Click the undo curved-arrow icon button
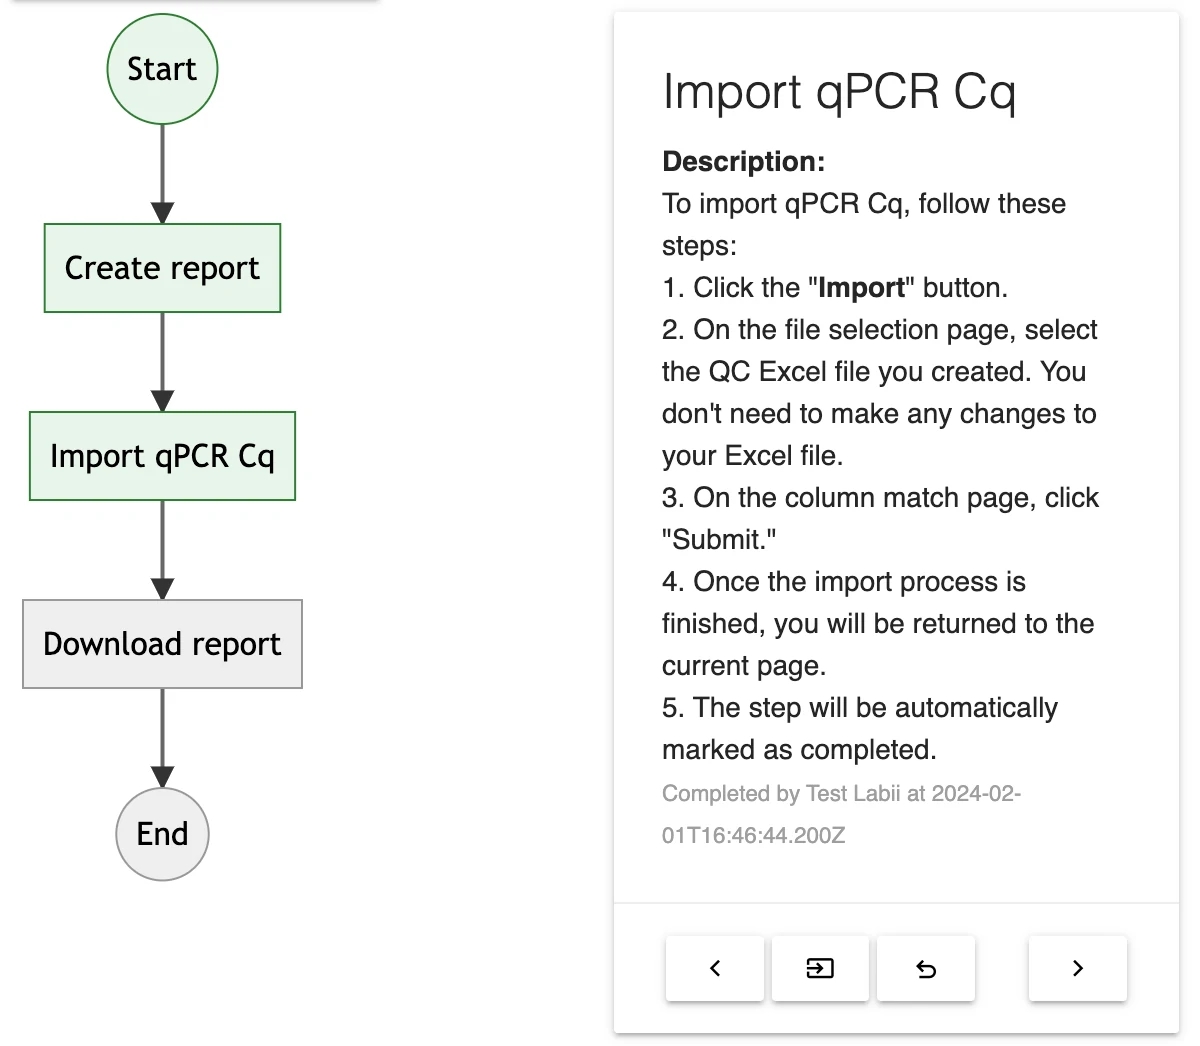This screenshot has height=1046, width=1200. coord(926,968)
